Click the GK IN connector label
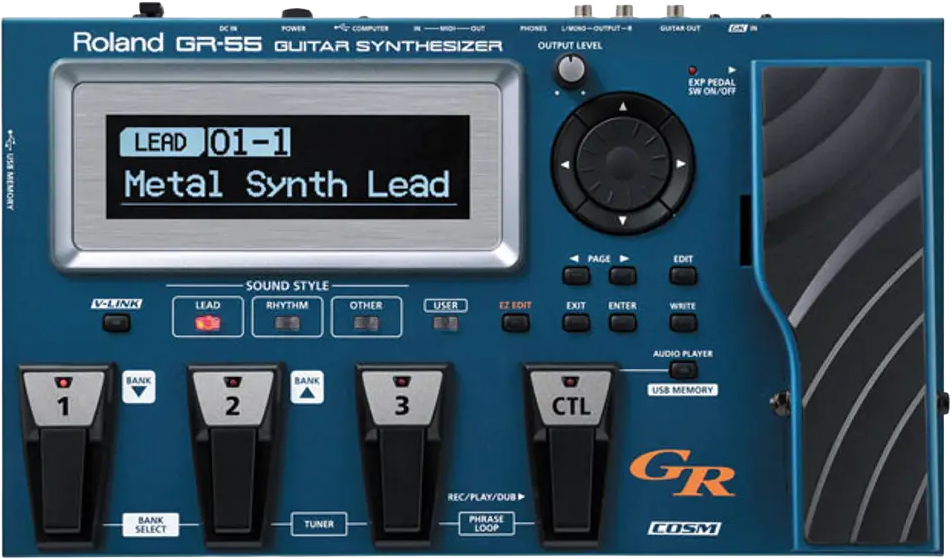This screenshot has width=952, height=559. (743, 29)
